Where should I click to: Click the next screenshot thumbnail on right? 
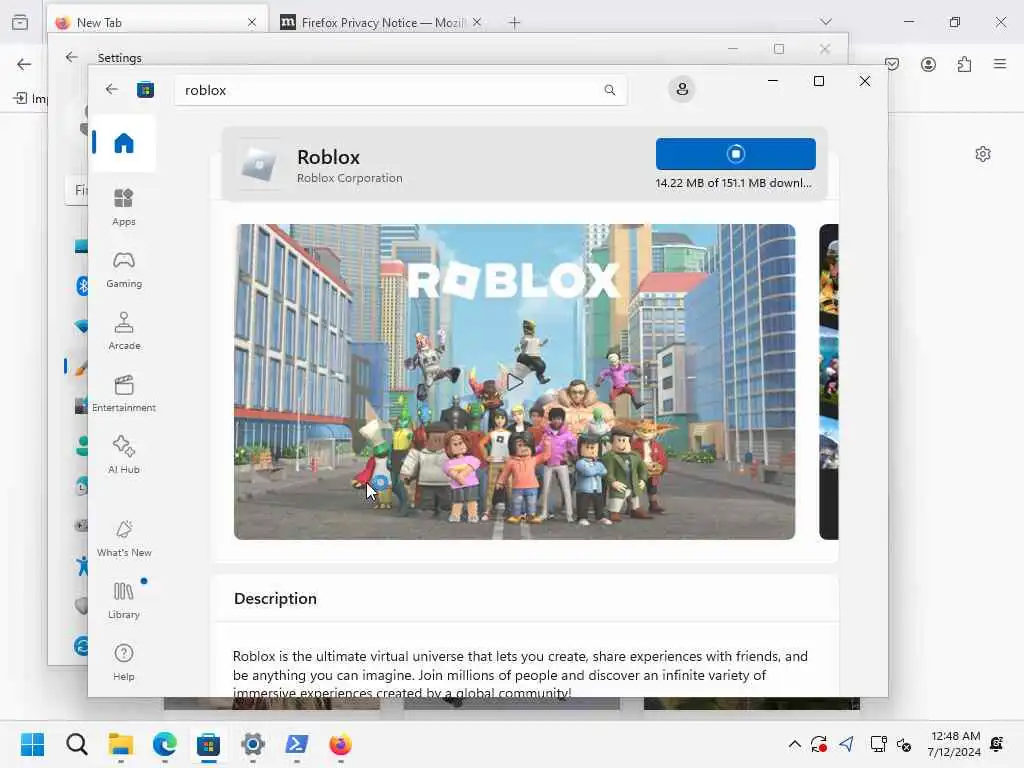click(x=829, y=381)
